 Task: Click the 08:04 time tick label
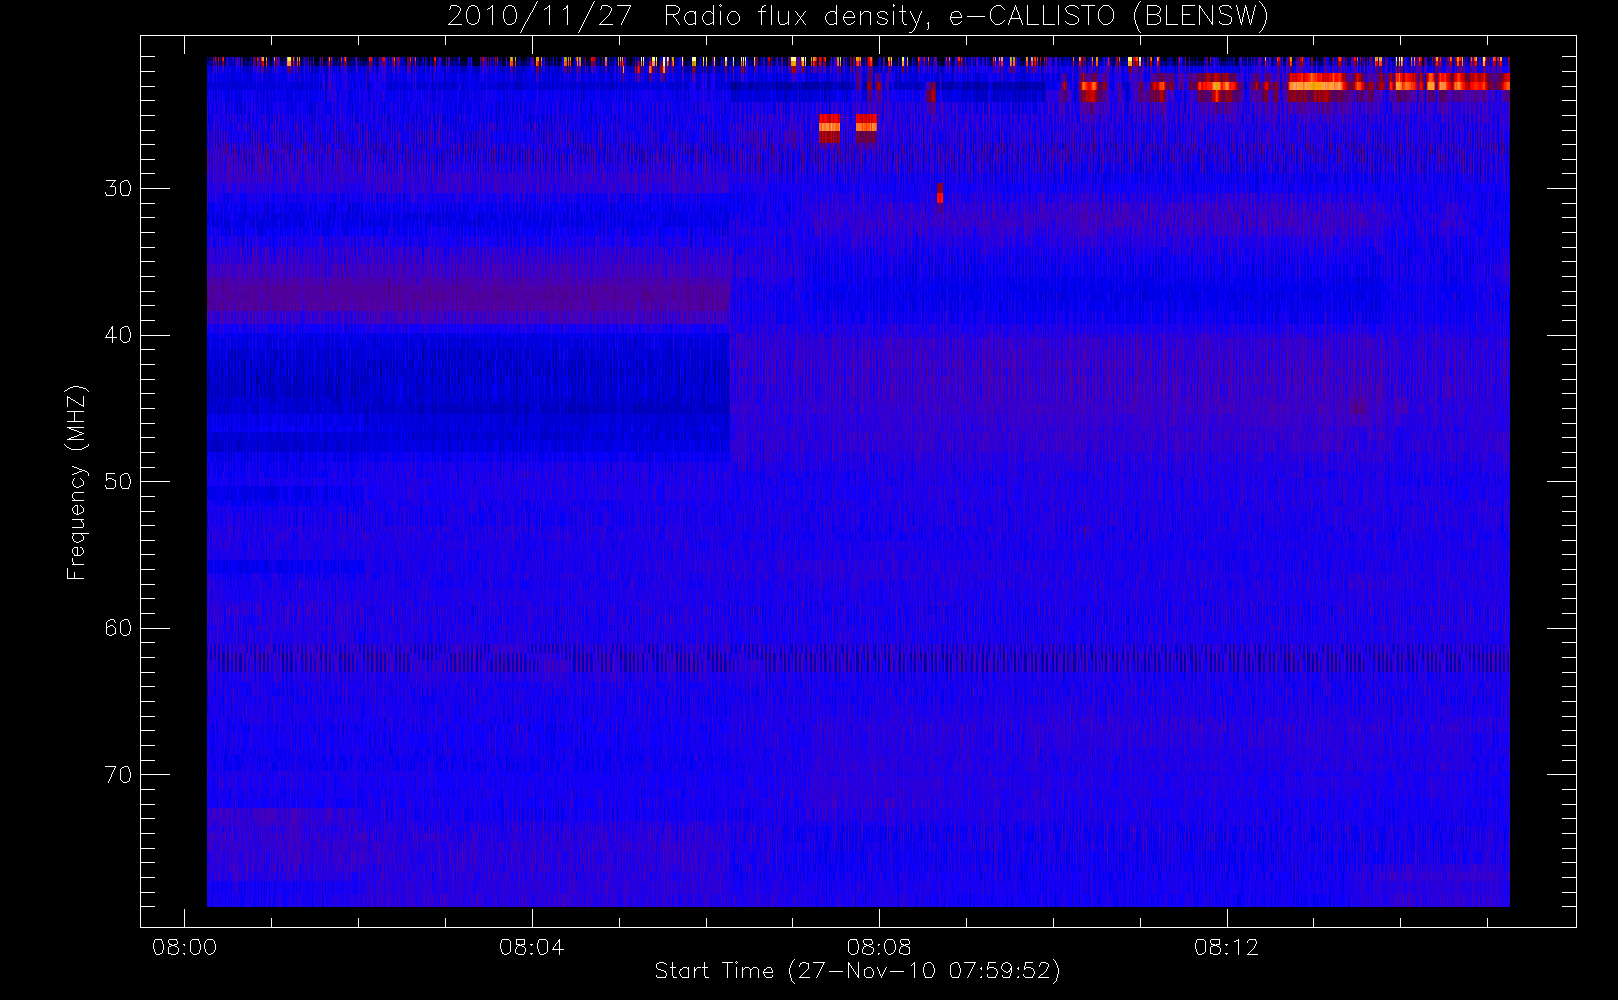click(x=531, y=947)
